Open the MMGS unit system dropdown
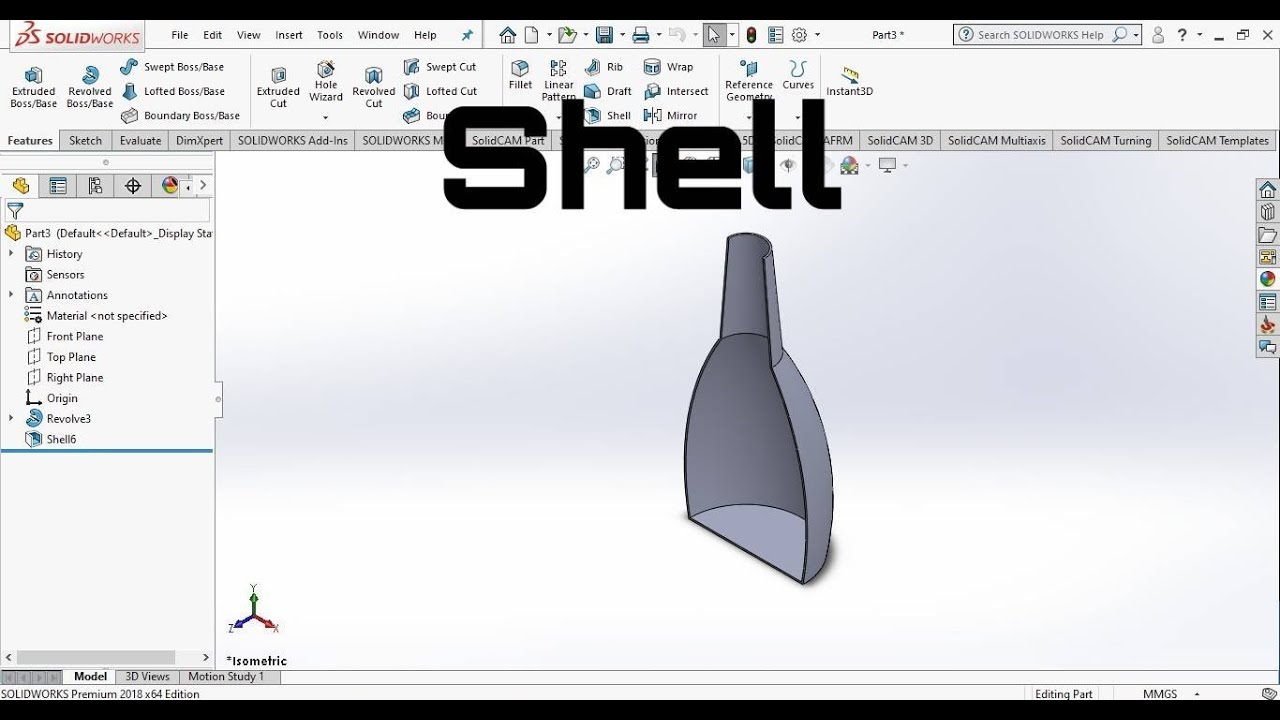This screenshot has width=1280, height=720. [x=1198, y=694]
